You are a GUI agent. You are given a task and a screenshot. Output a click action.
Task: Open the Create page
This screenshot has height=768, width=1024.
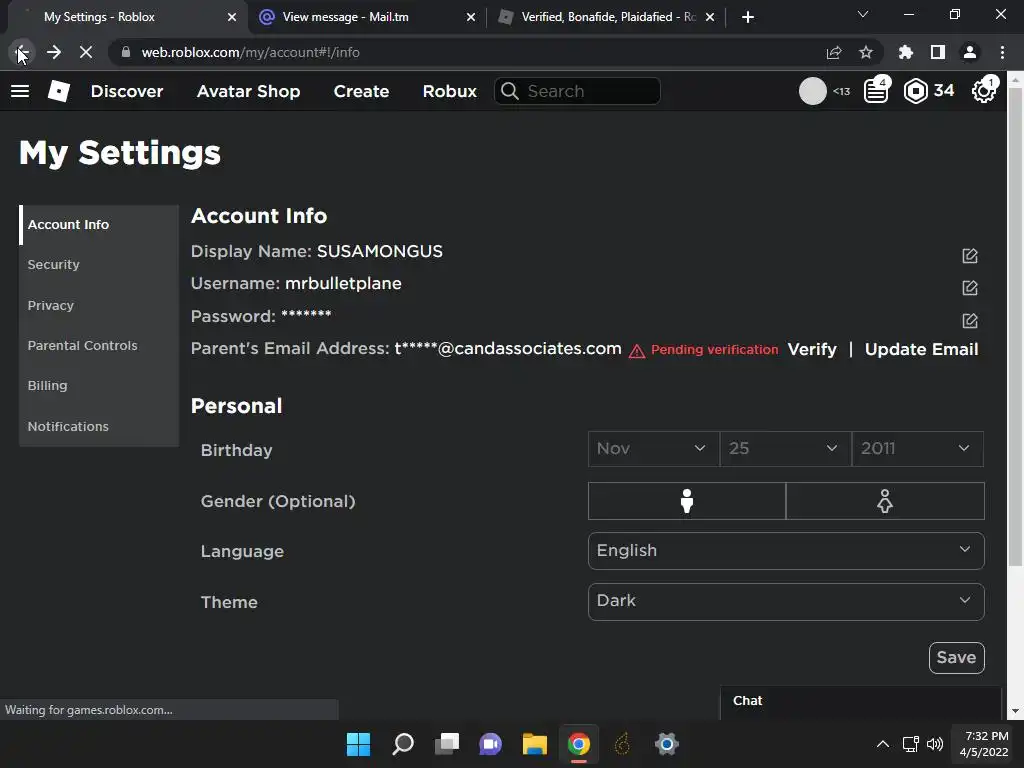[x=361, y=91]
